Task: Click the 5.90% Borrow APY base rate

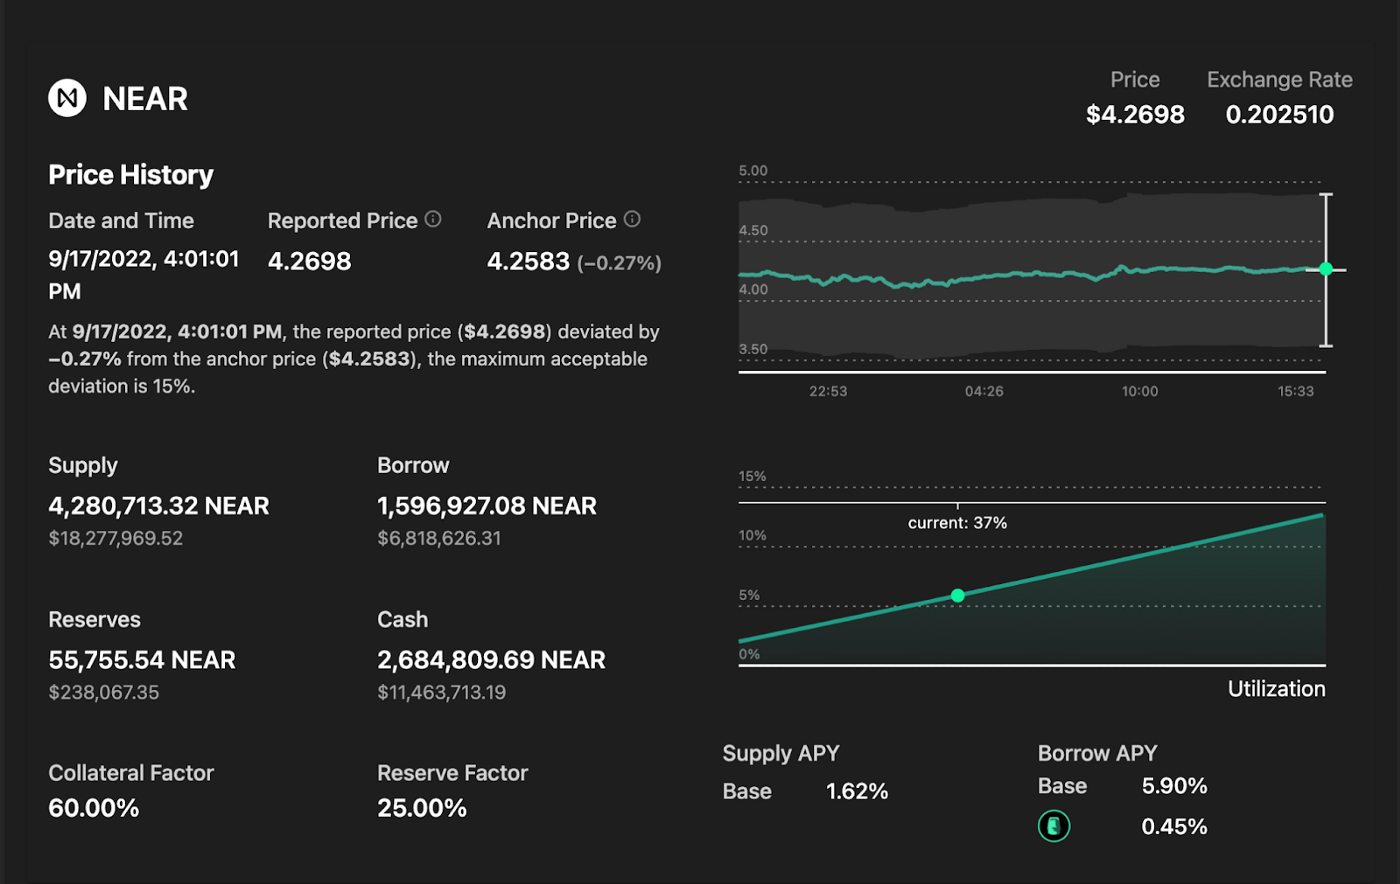Action: (1175, 786)
